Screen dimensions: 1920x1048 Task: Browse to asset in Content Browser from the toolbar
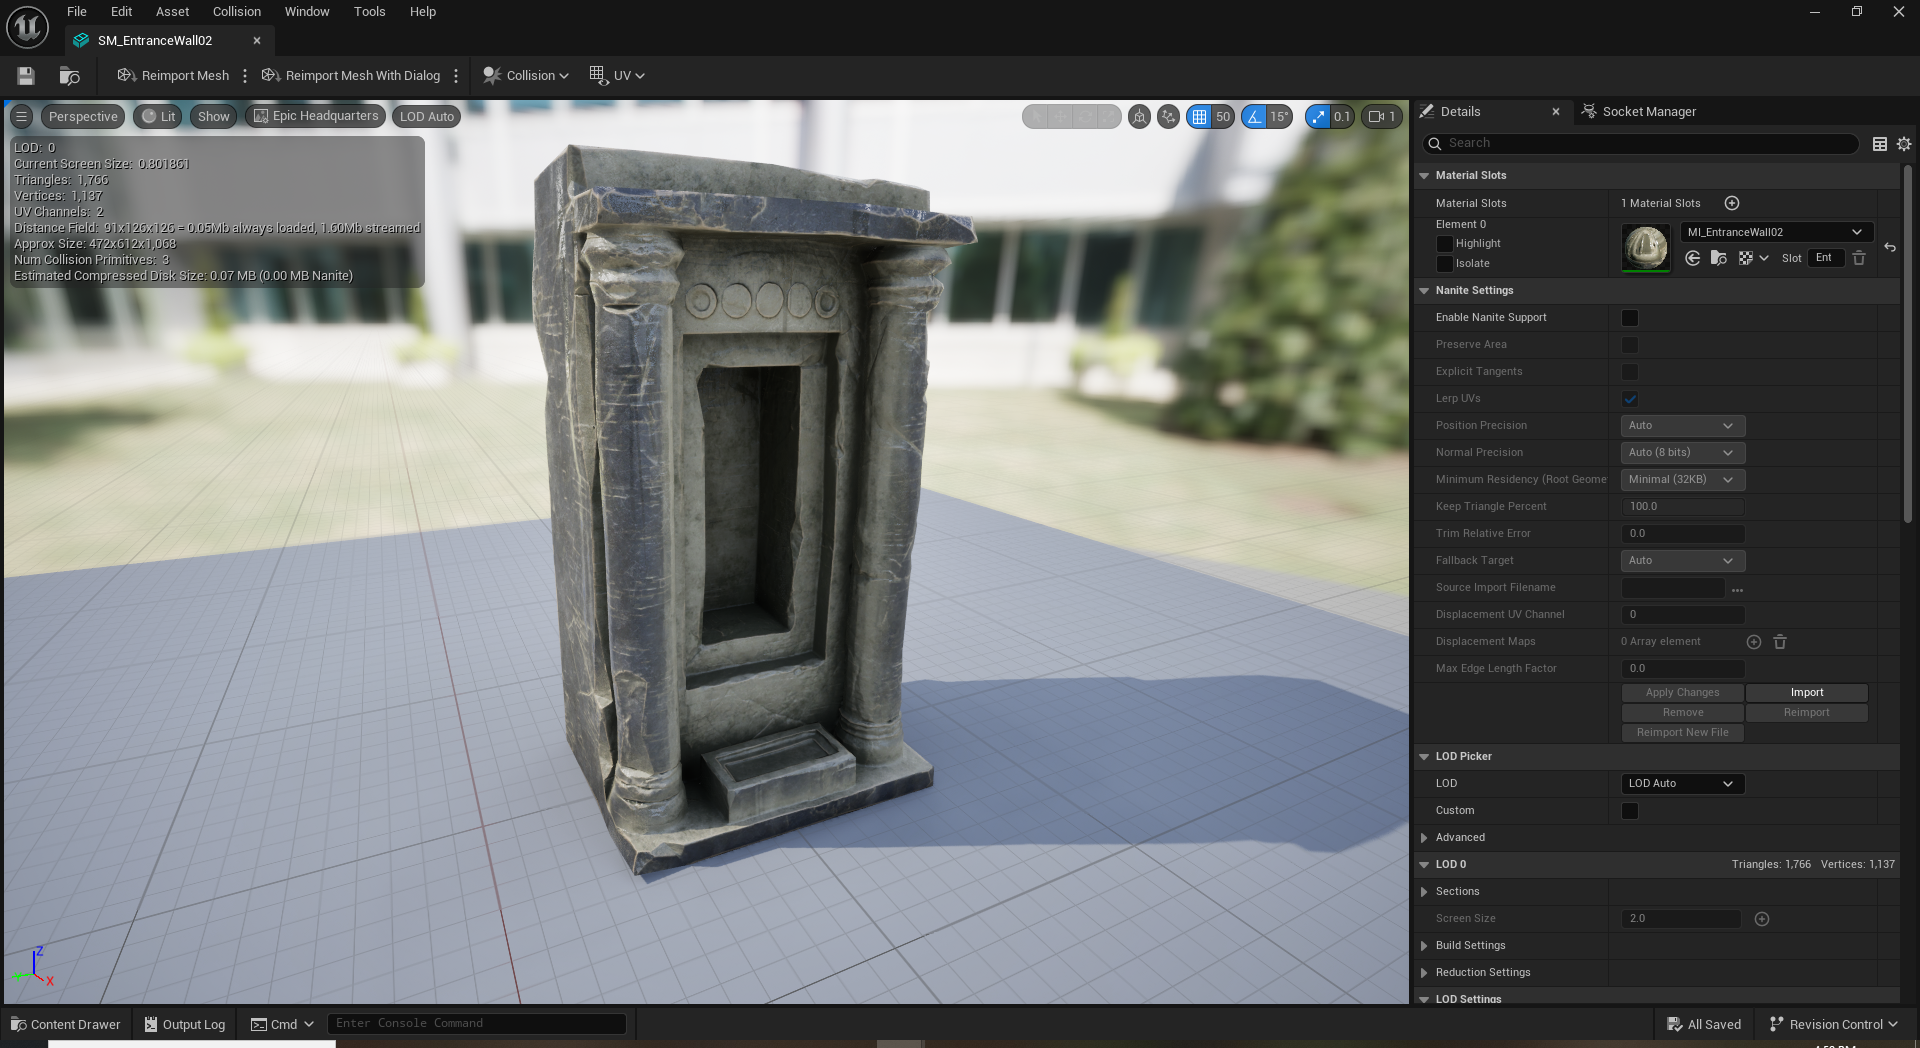point(69,76)
